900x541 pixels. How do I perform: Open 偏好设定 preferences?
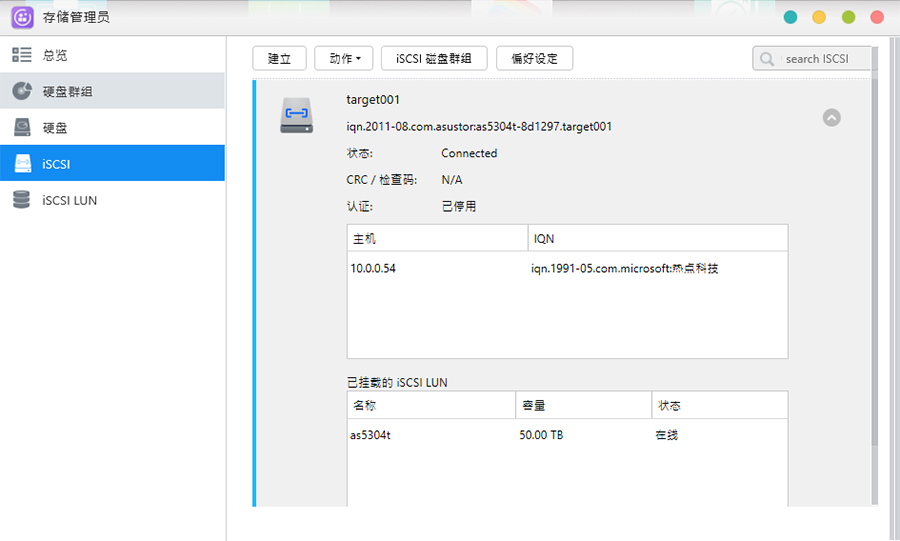[534, 59]
